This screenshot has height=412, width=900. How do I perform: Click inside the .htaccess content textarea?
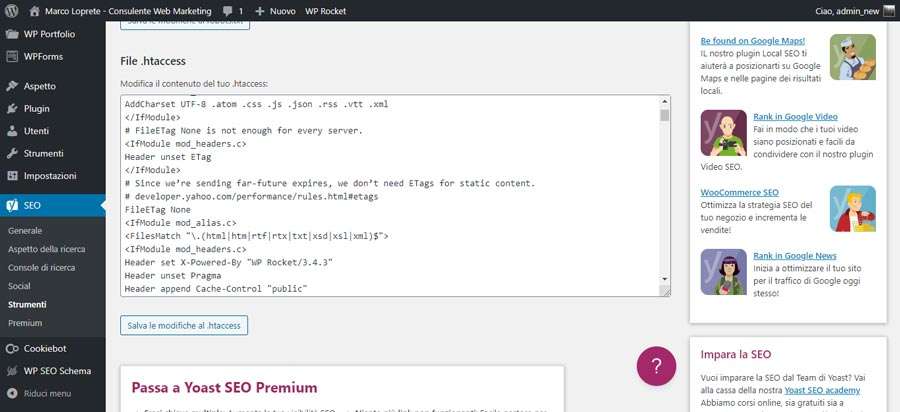[x=390, y=196]
